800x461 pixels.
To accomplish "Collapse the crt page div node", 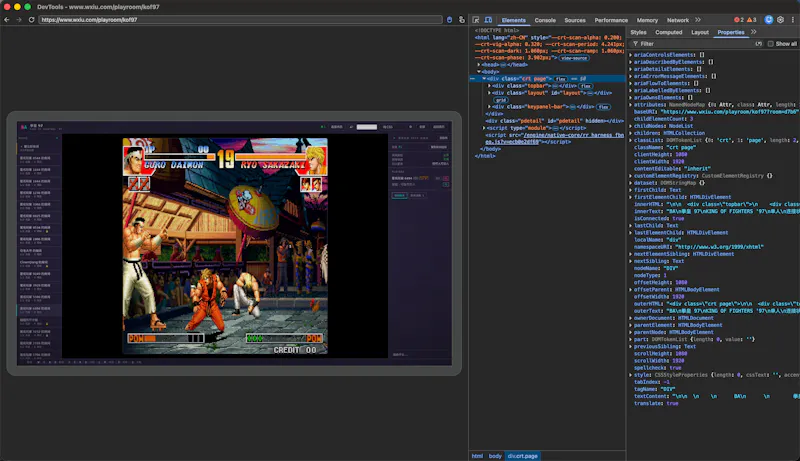I will click(484, 79).
